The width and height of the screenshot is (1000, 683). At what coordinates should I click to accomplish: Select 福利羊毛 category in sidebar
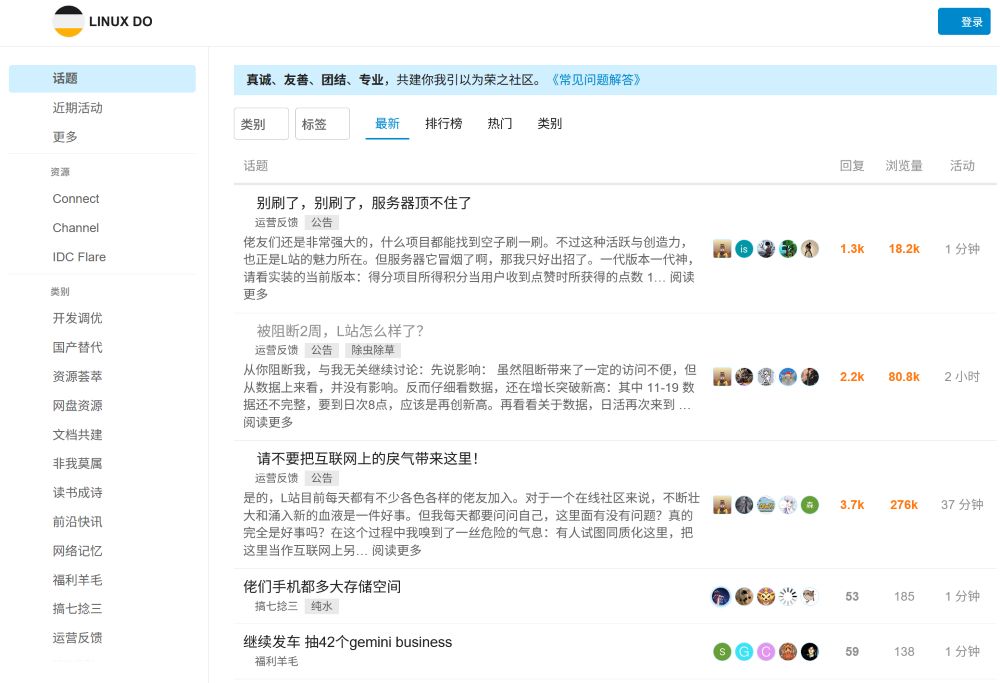(77, 580)
